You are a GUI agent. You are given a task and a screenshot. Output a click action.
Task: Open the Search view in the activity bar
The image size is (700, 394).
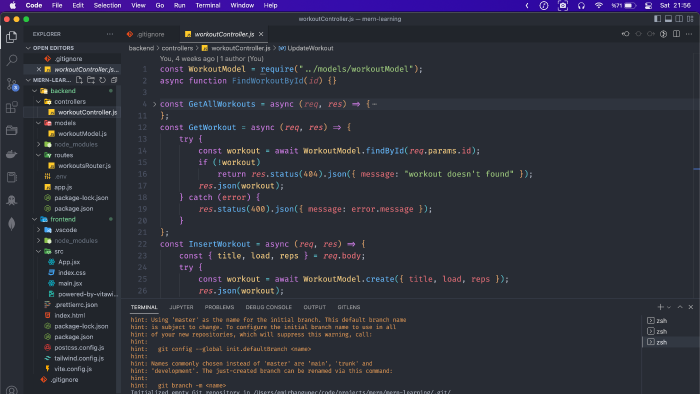12,60
